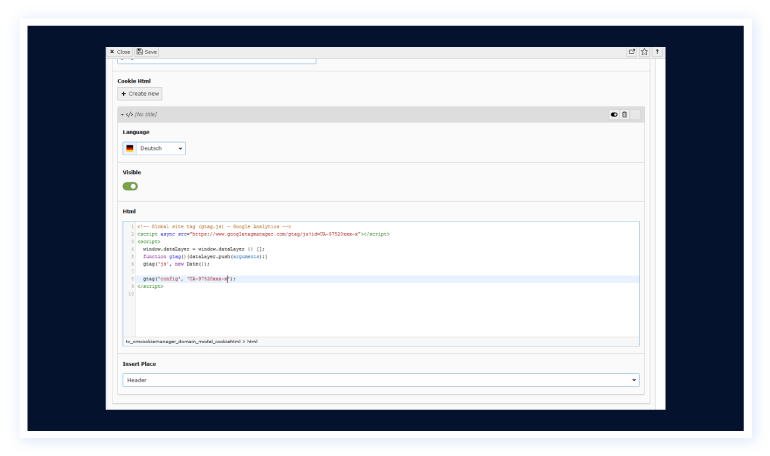Toggle the hide/unhide switch in the record header

[x=614, y=115]
